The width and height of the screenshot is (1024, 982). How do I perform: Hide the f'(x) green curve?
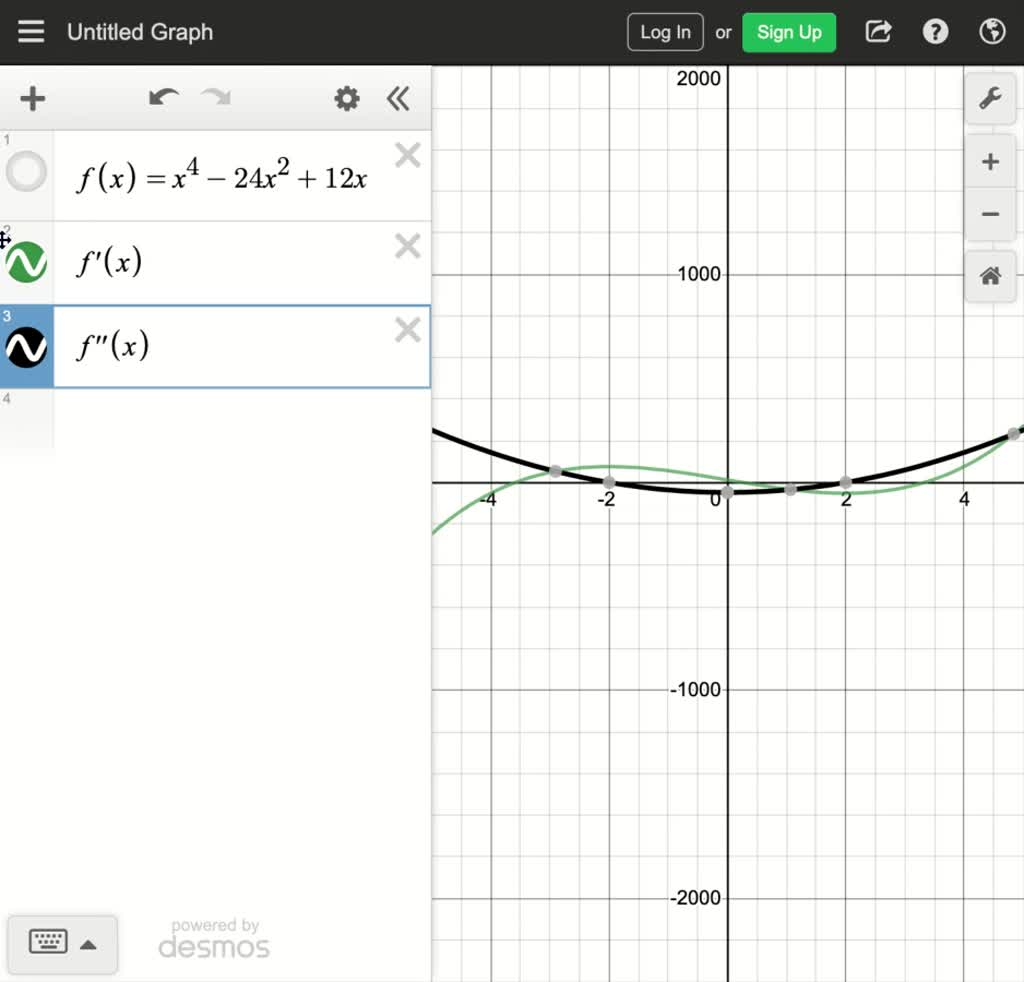coord(26,261)
